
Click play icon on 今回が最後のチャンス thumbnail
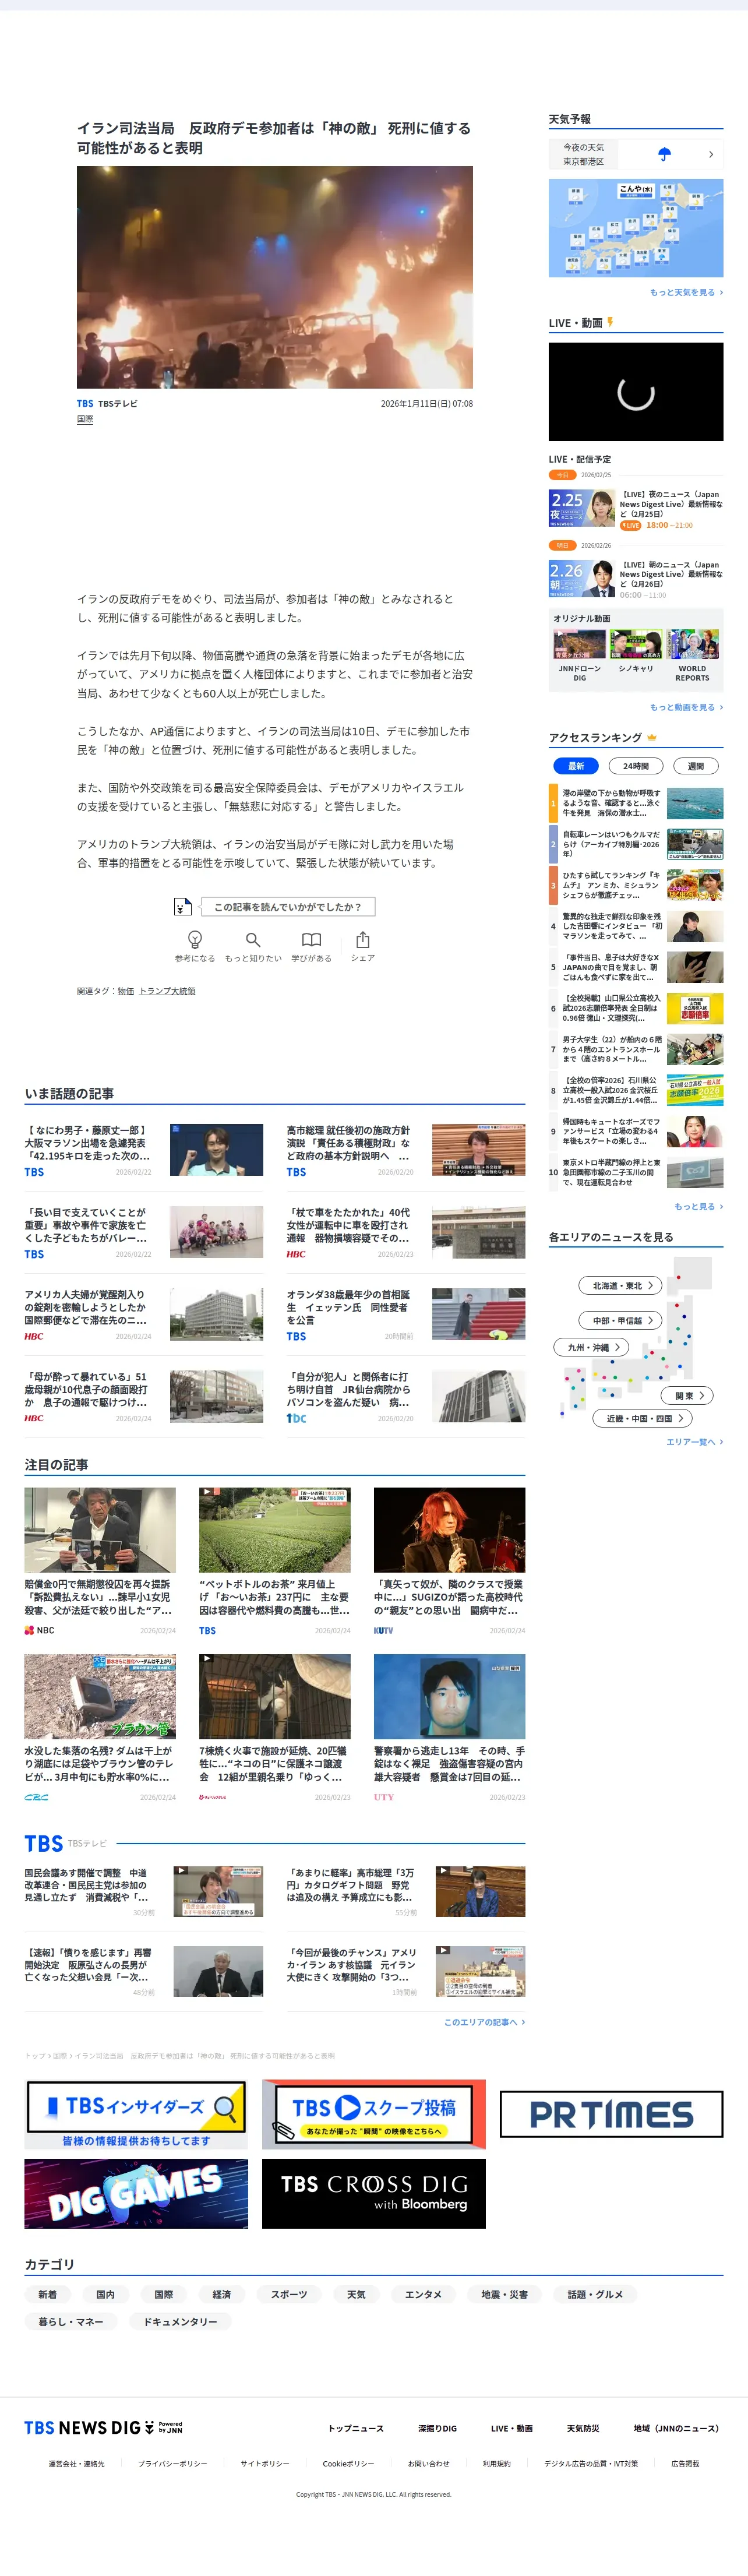click(x=442, y=1950)
